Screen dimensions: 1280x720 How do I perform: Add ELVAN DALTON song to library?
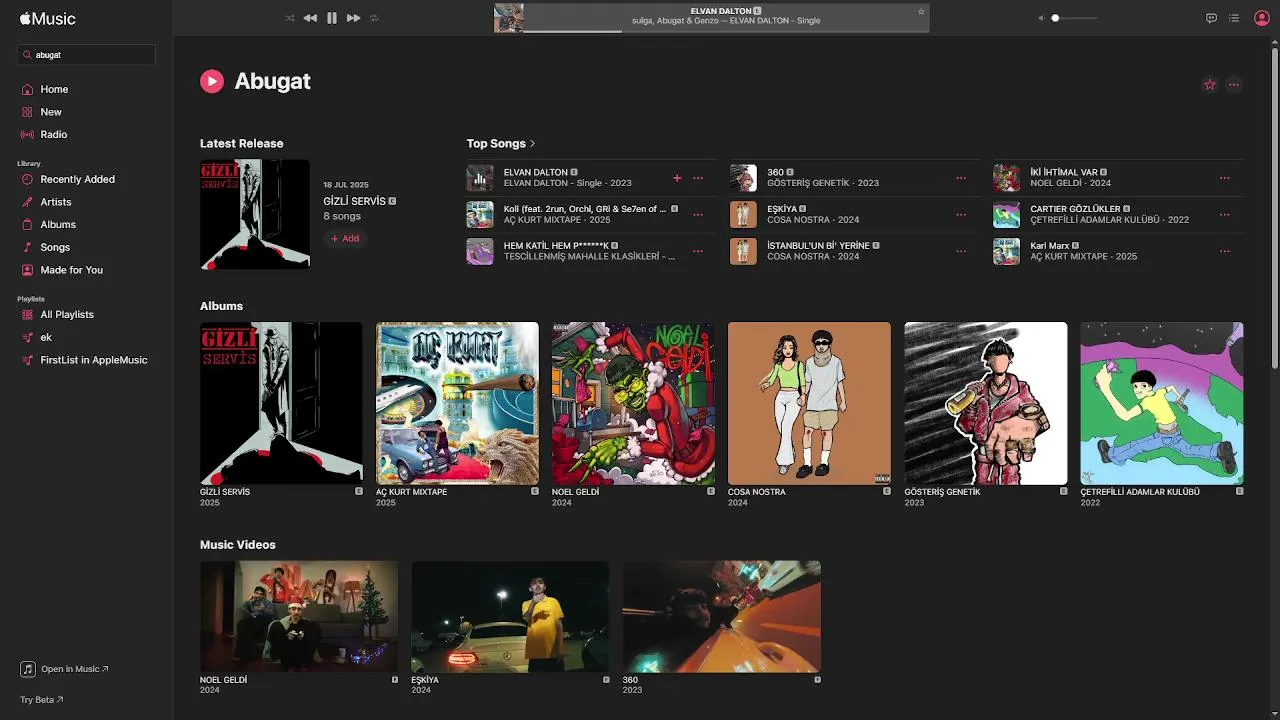(x=677, y=178)
